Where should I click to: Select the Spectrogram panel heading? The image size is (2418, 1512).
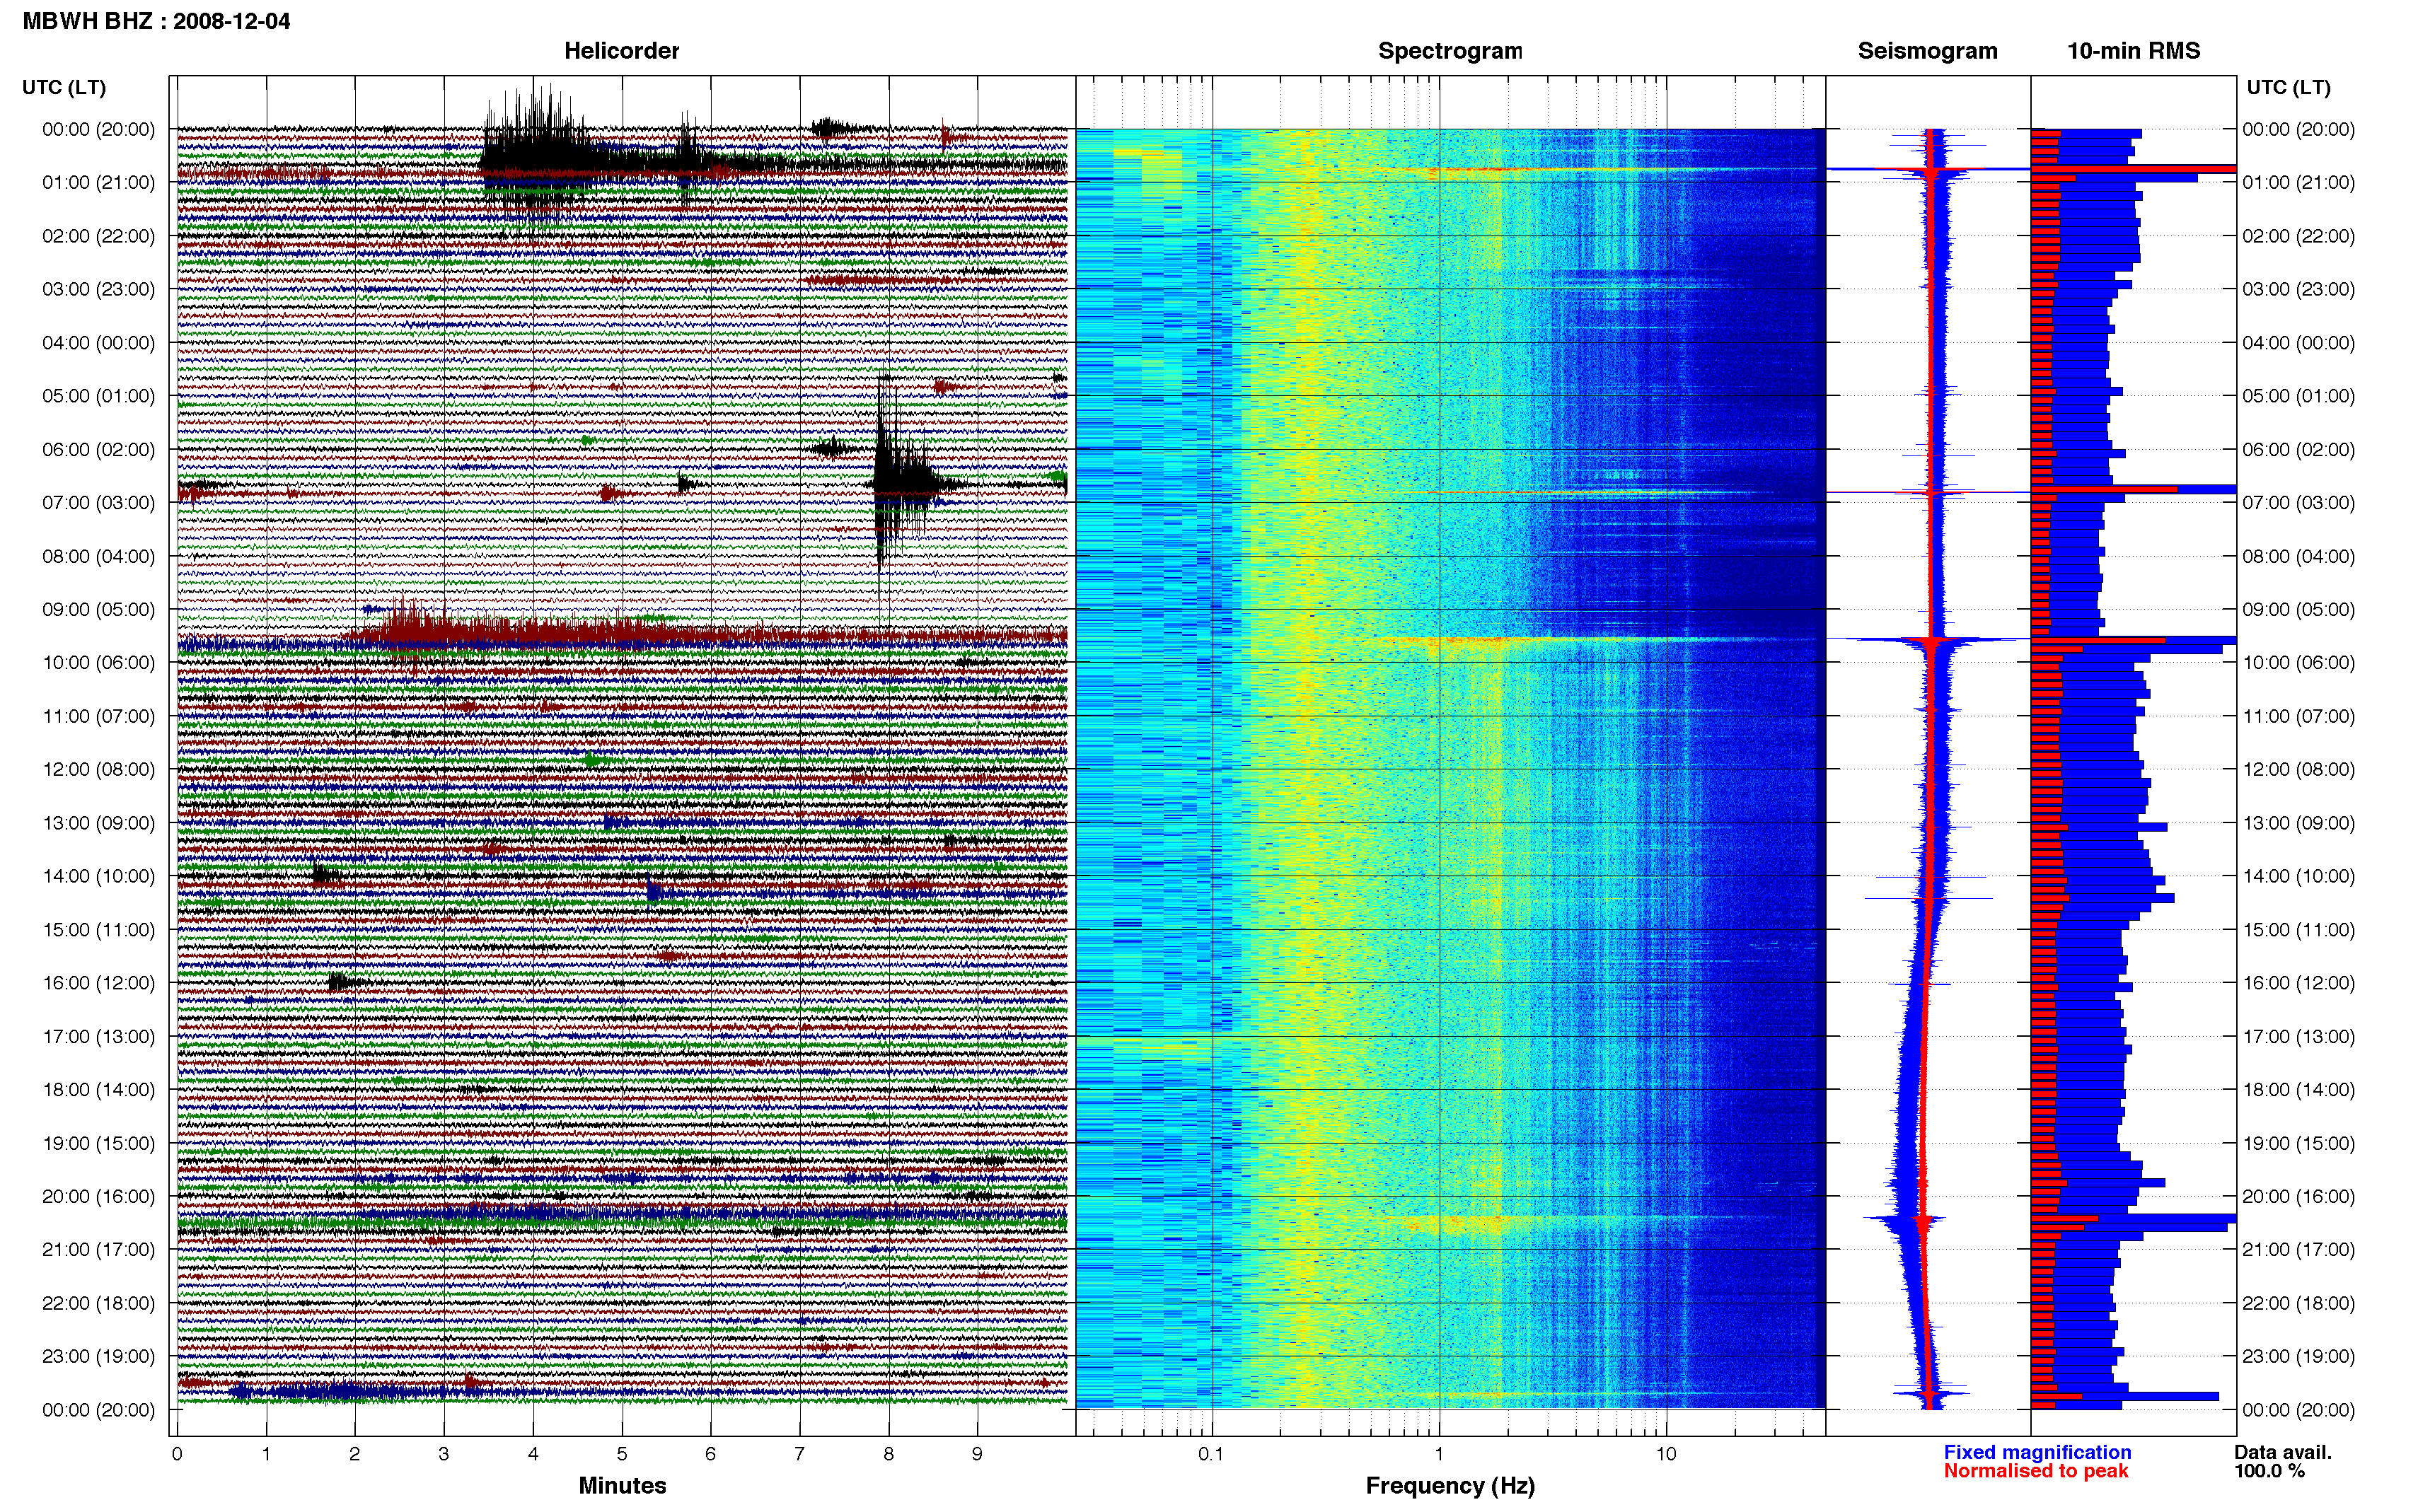pyautogui.click(x=1450, y=51)
